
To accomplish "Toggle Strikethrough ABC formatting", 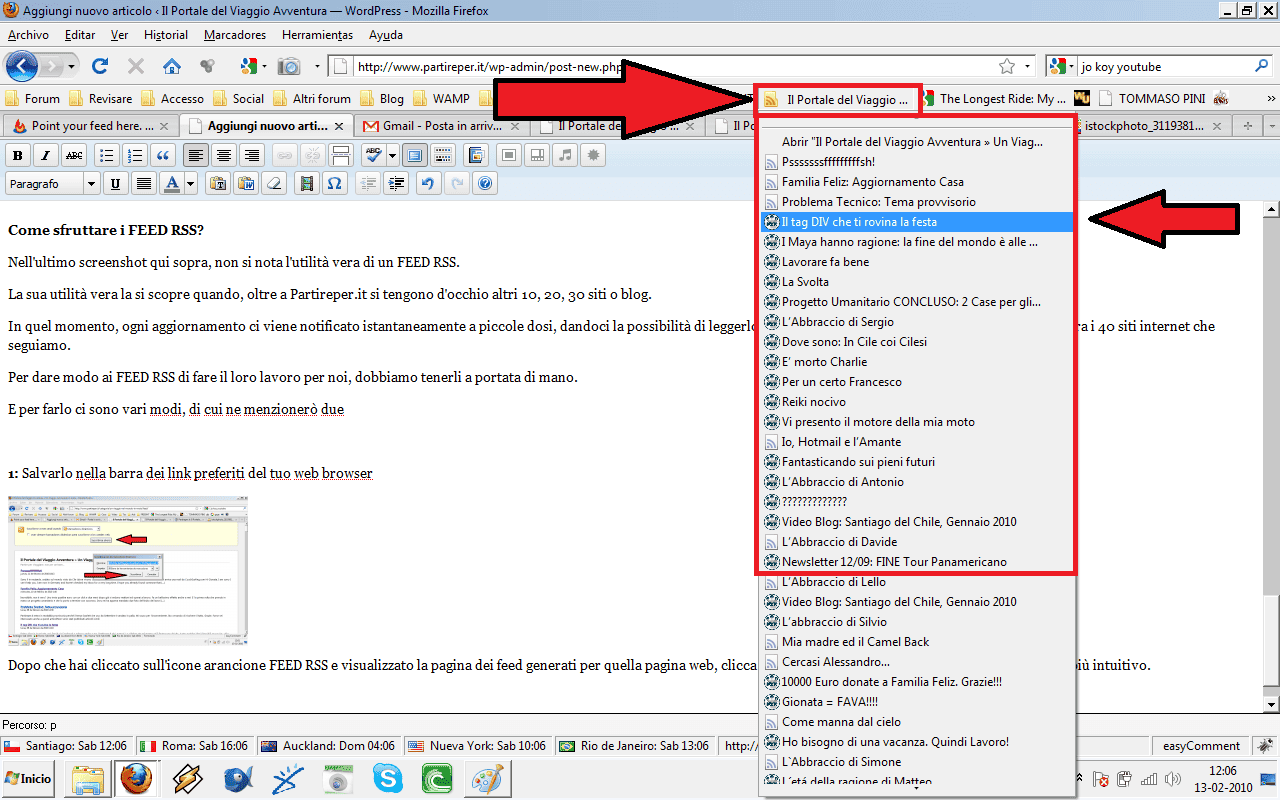I will 73,155.
